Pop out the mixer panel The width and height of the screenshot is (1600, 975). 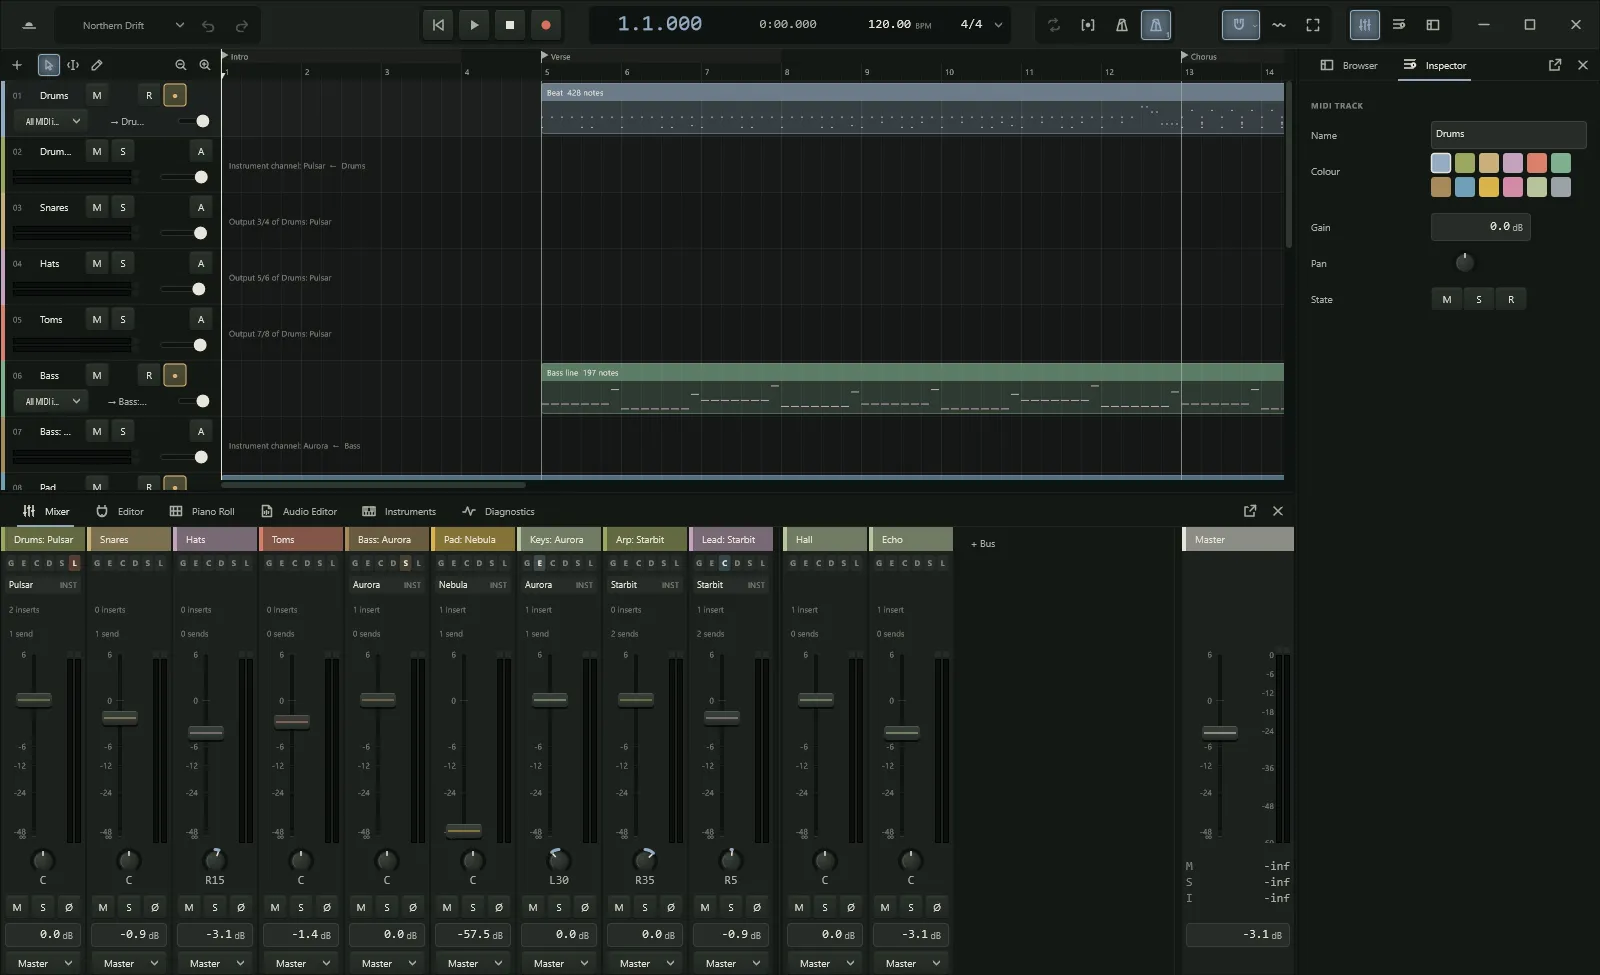(1250, 511)
